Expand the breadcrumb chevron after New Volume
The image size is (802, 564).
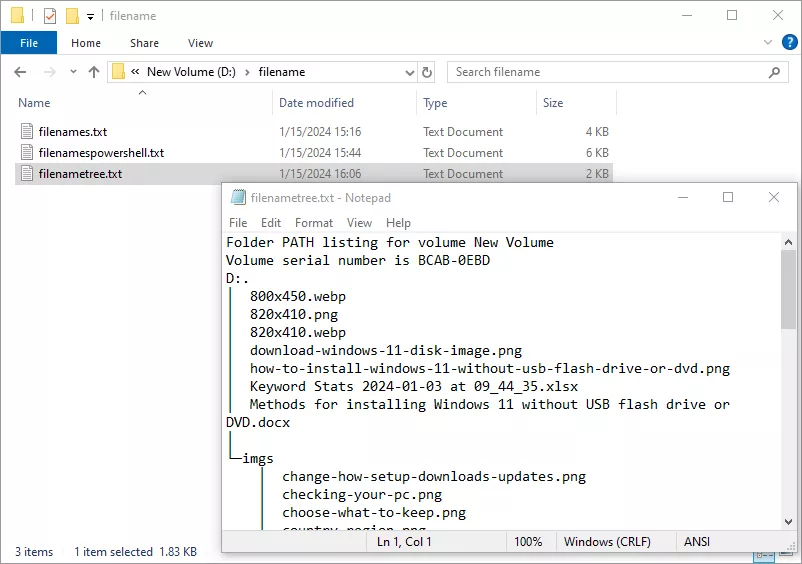point(247,72)
